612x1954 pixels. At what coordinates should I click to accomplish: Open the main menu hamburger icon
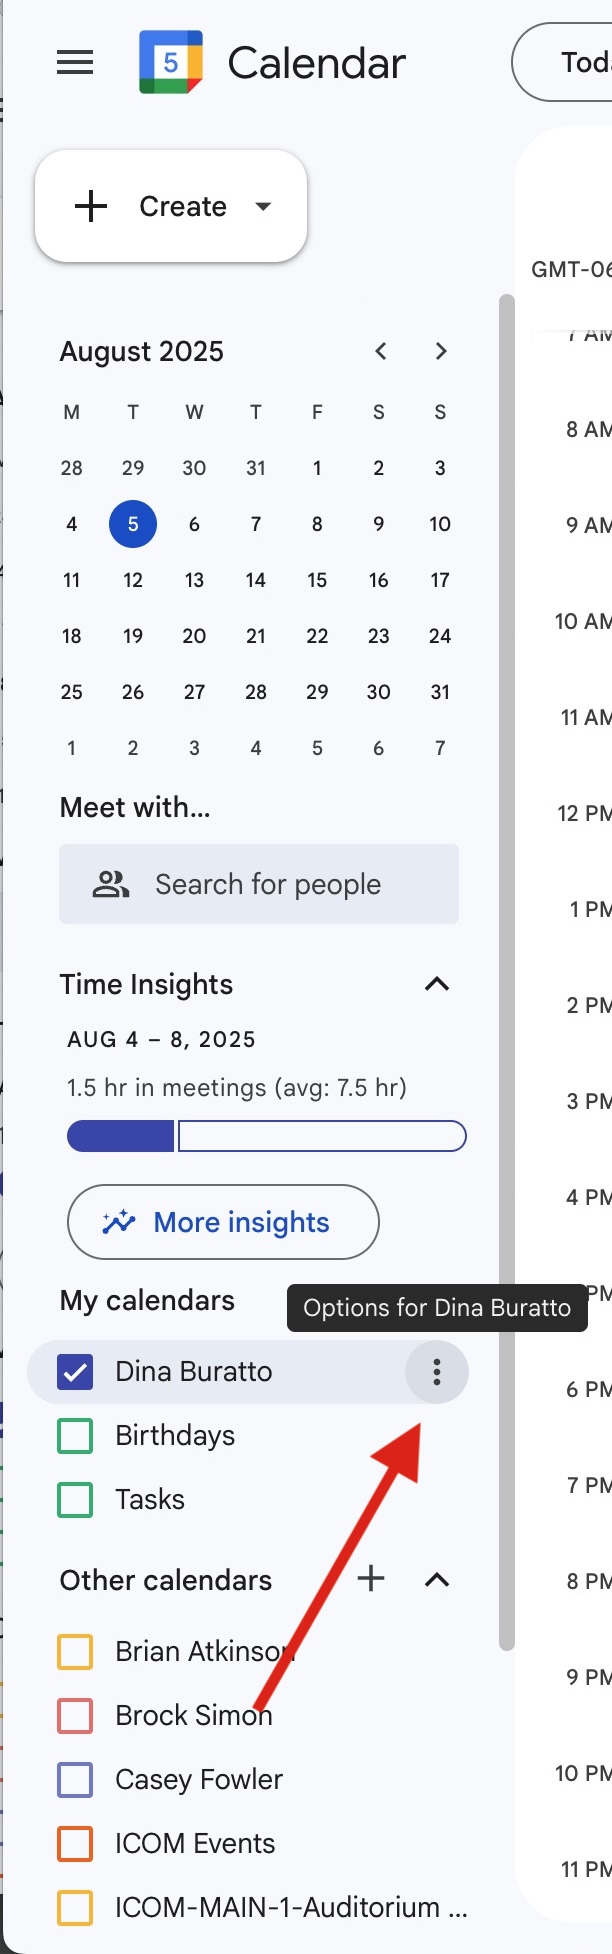click(x=75, y=63)
